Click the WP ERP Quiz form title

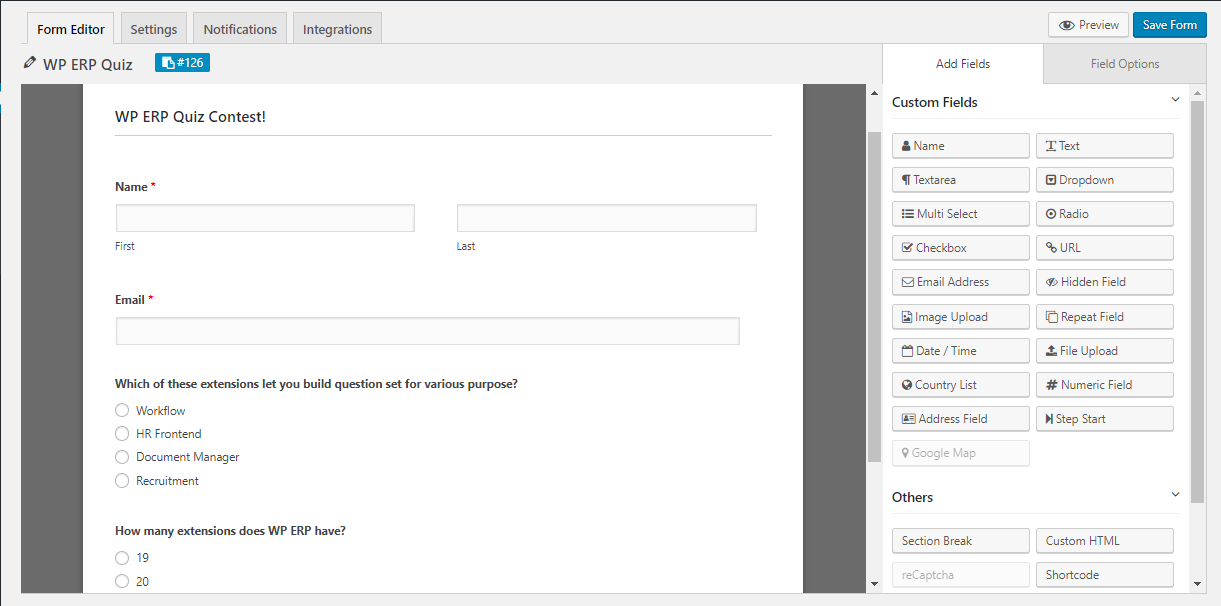point(88,64)
